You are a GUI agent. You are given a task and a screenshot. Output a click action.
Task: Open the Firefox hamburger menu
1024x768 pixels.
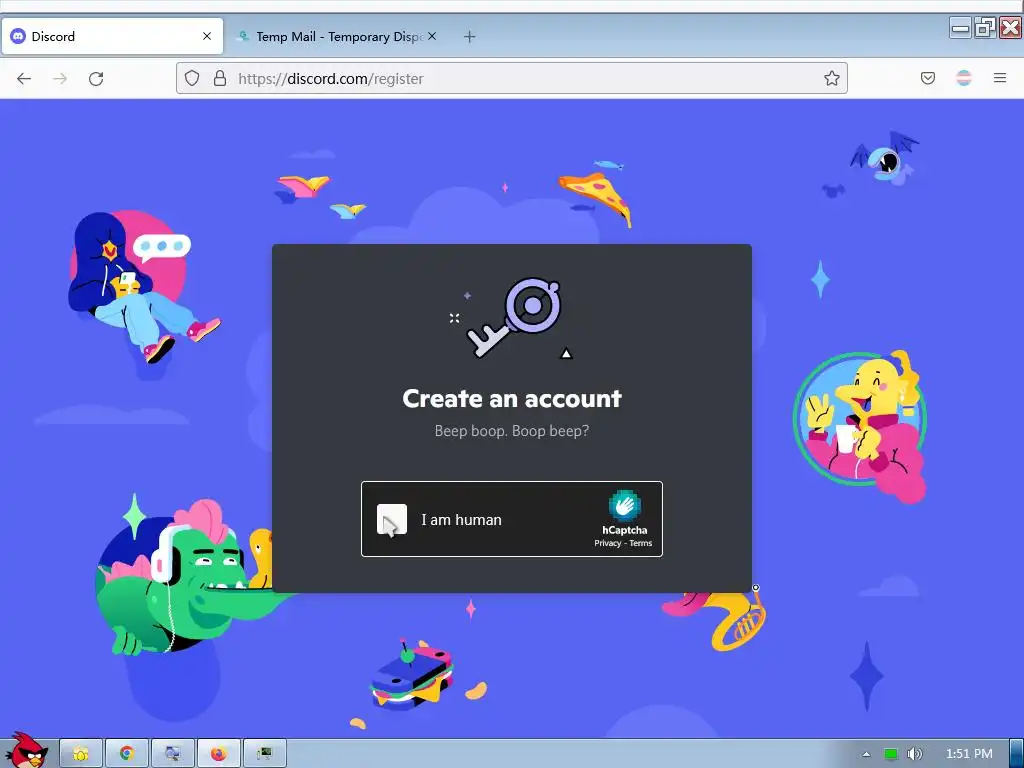pyautogui.click(x=1000, y=79)
